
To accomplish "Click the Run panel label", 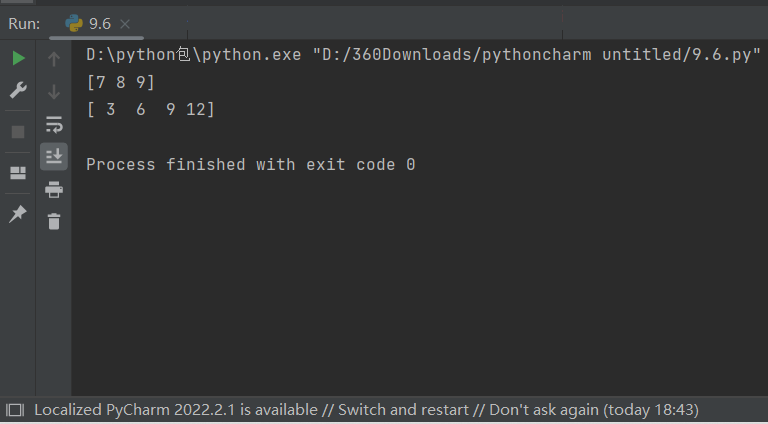I will [x=24, y=24].
